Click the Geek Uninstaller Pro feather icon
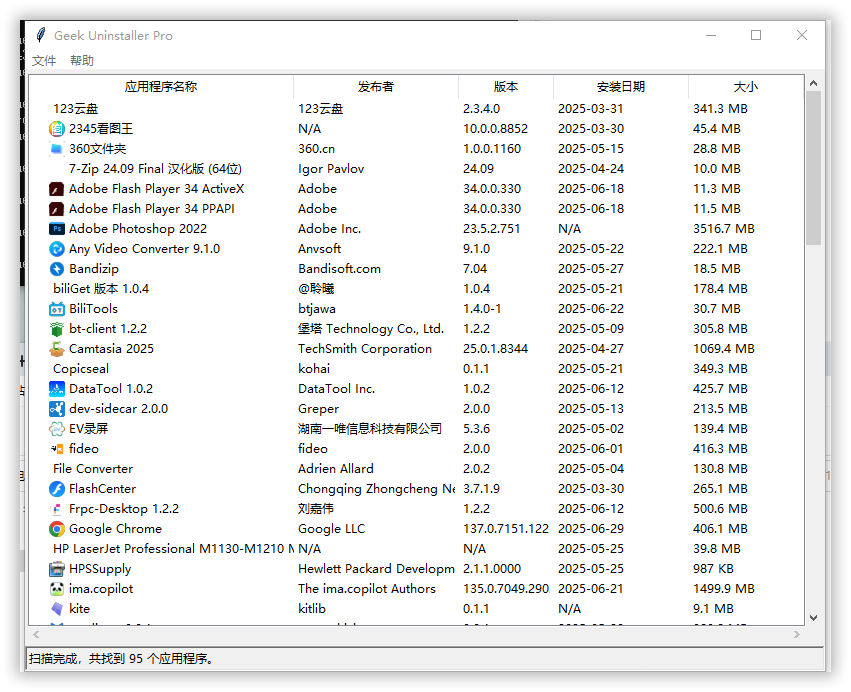Viewport: 851px width, 692px height. click(41, 35)
